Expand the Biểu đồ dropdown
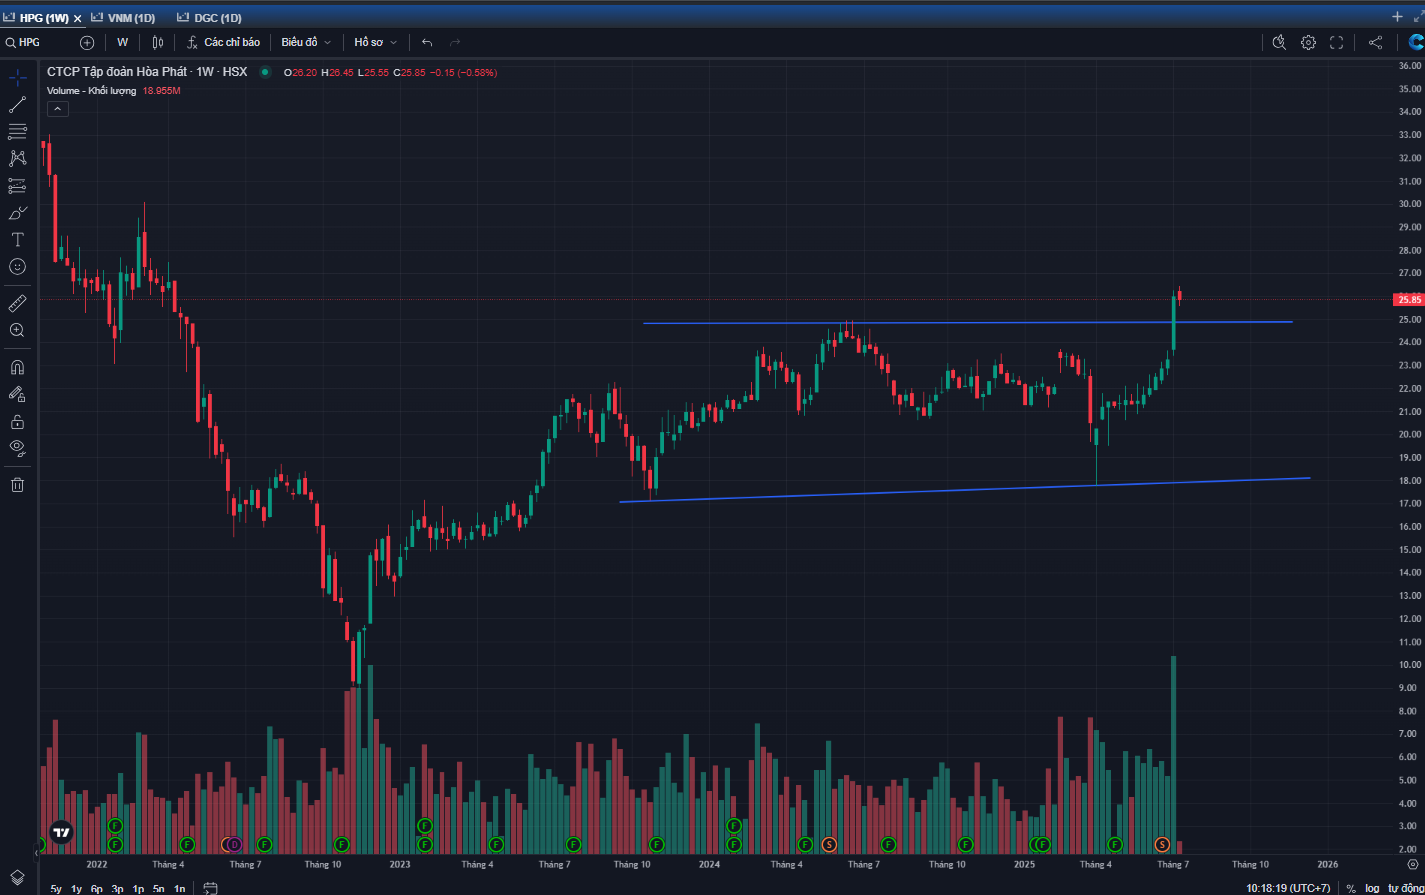The image size is (1425, 895). 306,42
